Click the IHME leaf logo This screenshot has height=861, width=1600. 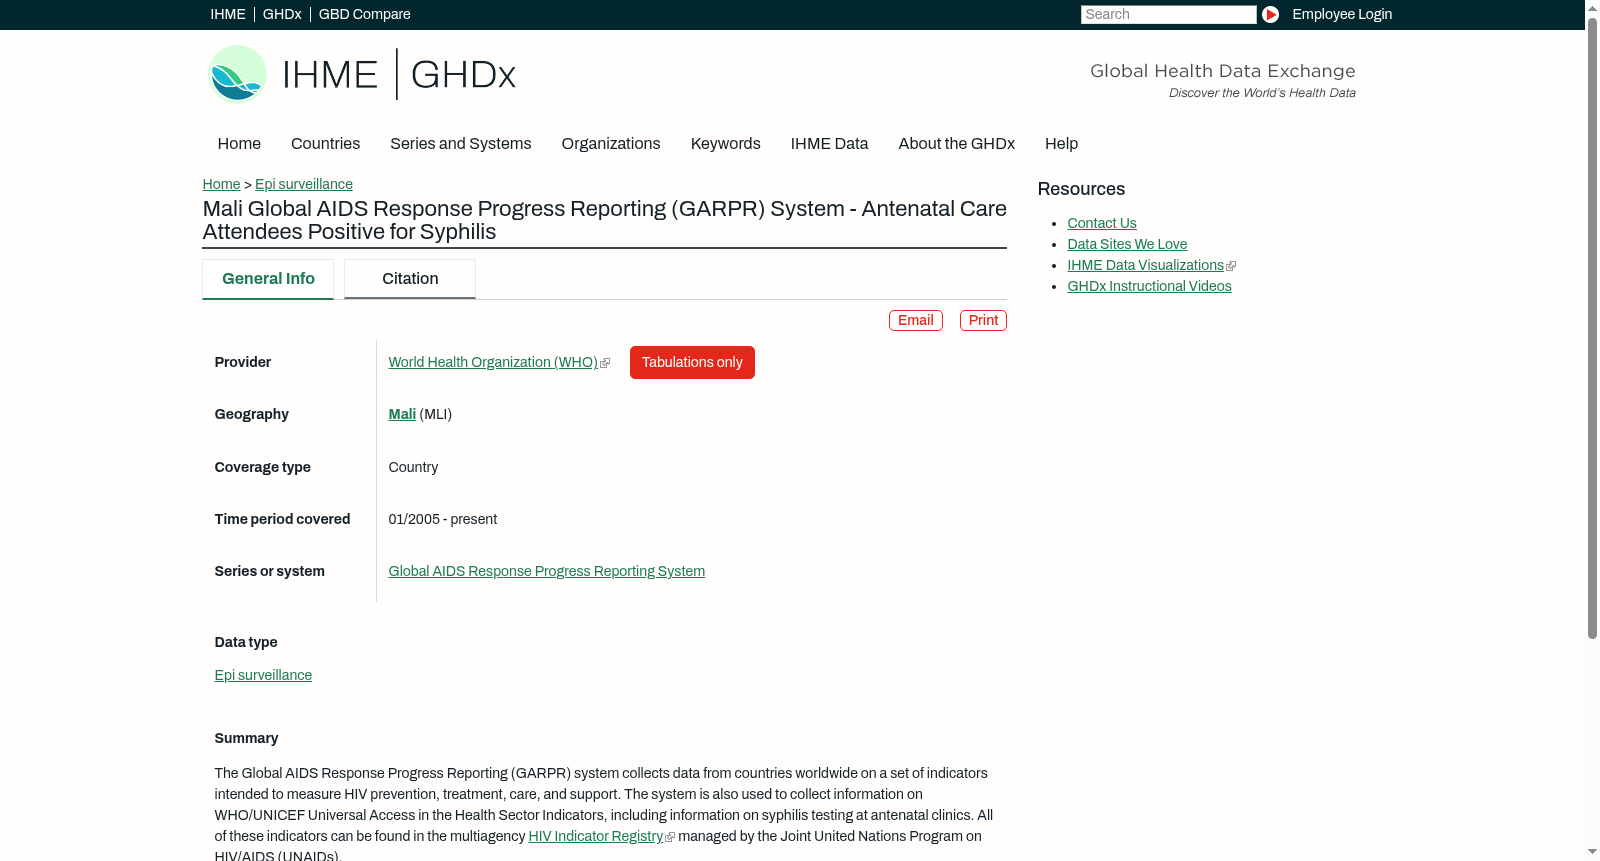pyautogui.click(x=237, y=74)
